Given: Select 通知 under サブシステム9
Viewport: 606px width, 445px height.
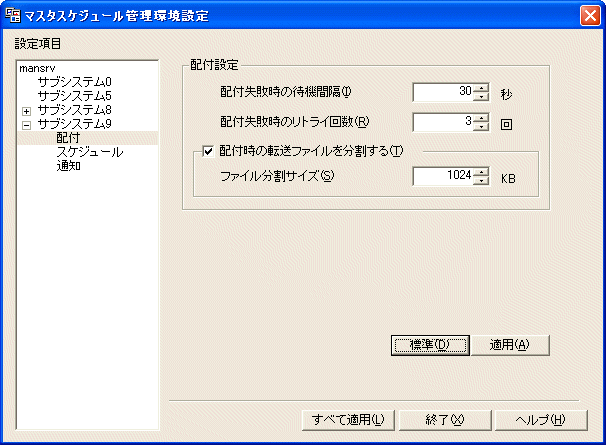Looking at the screenshot, I should click(x=68, y=166).
